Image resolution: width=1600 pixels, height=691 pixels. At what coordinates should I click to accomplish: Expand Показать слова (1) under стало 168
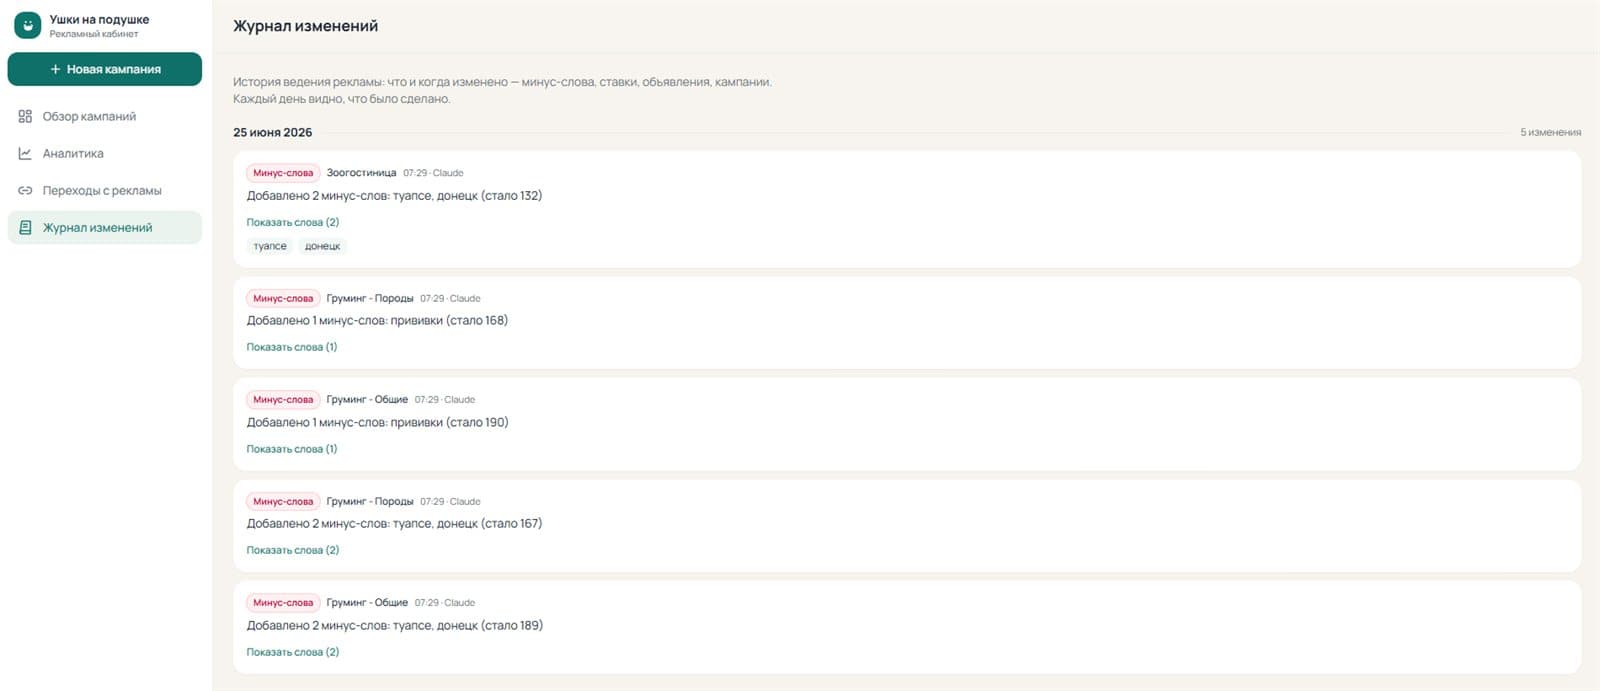292,347
